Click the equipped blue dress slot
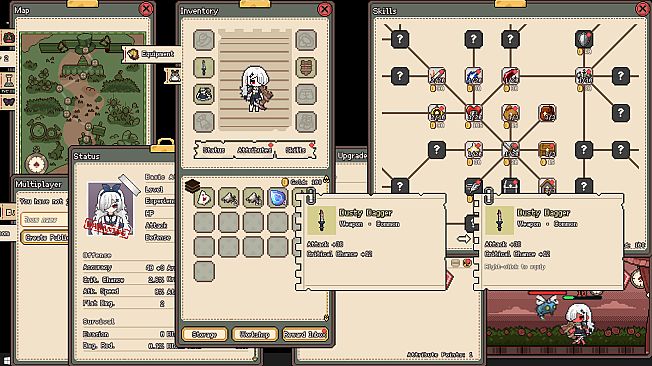This screenshot has height=366, width=652. coord(204,94)
